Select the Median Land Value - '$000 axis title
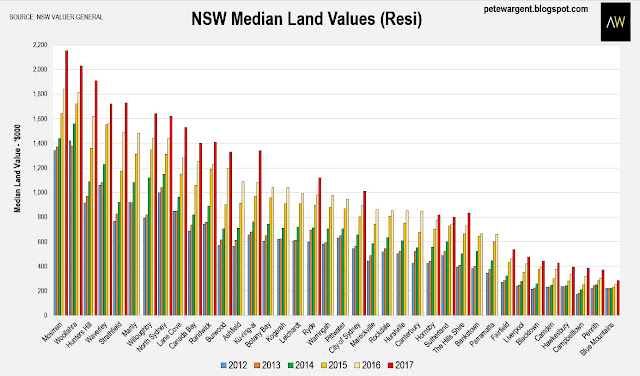Screen dimensions: 640x376 point(18,168)
